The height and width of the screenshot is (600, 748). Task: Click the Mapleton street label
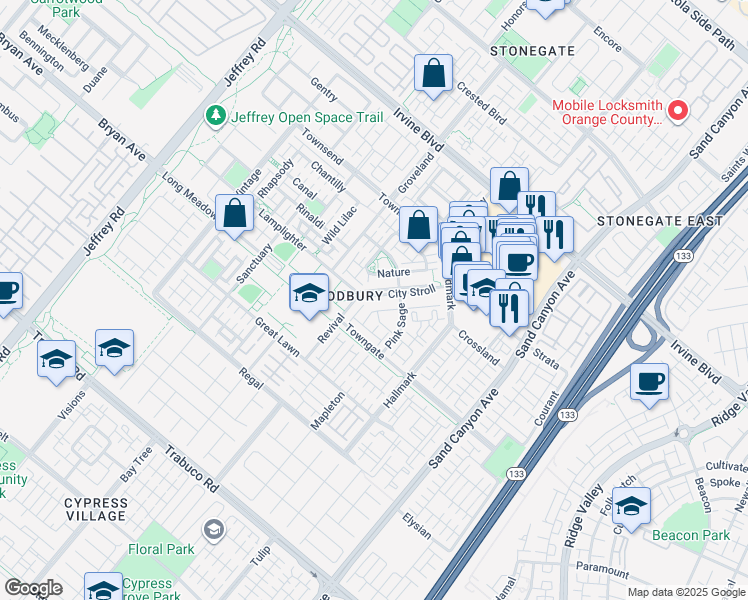(x=328, y=411)
